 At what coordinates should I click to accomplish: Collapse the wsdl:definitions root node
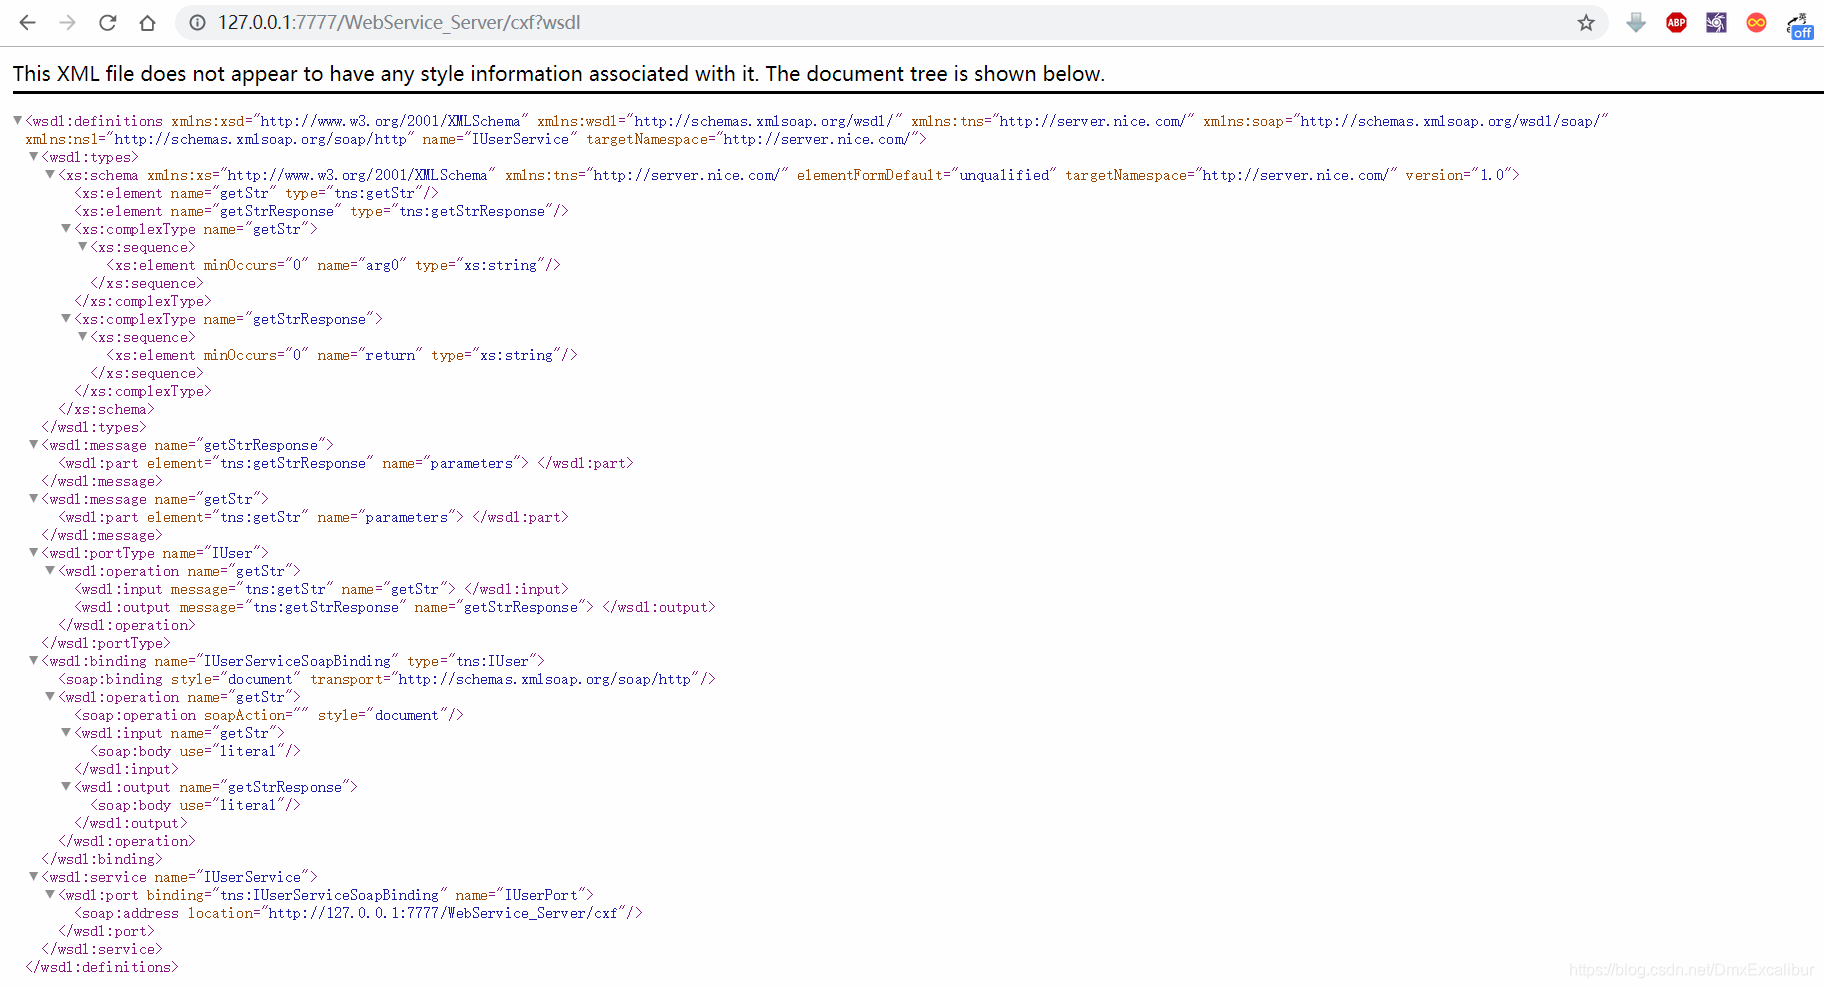17,120
